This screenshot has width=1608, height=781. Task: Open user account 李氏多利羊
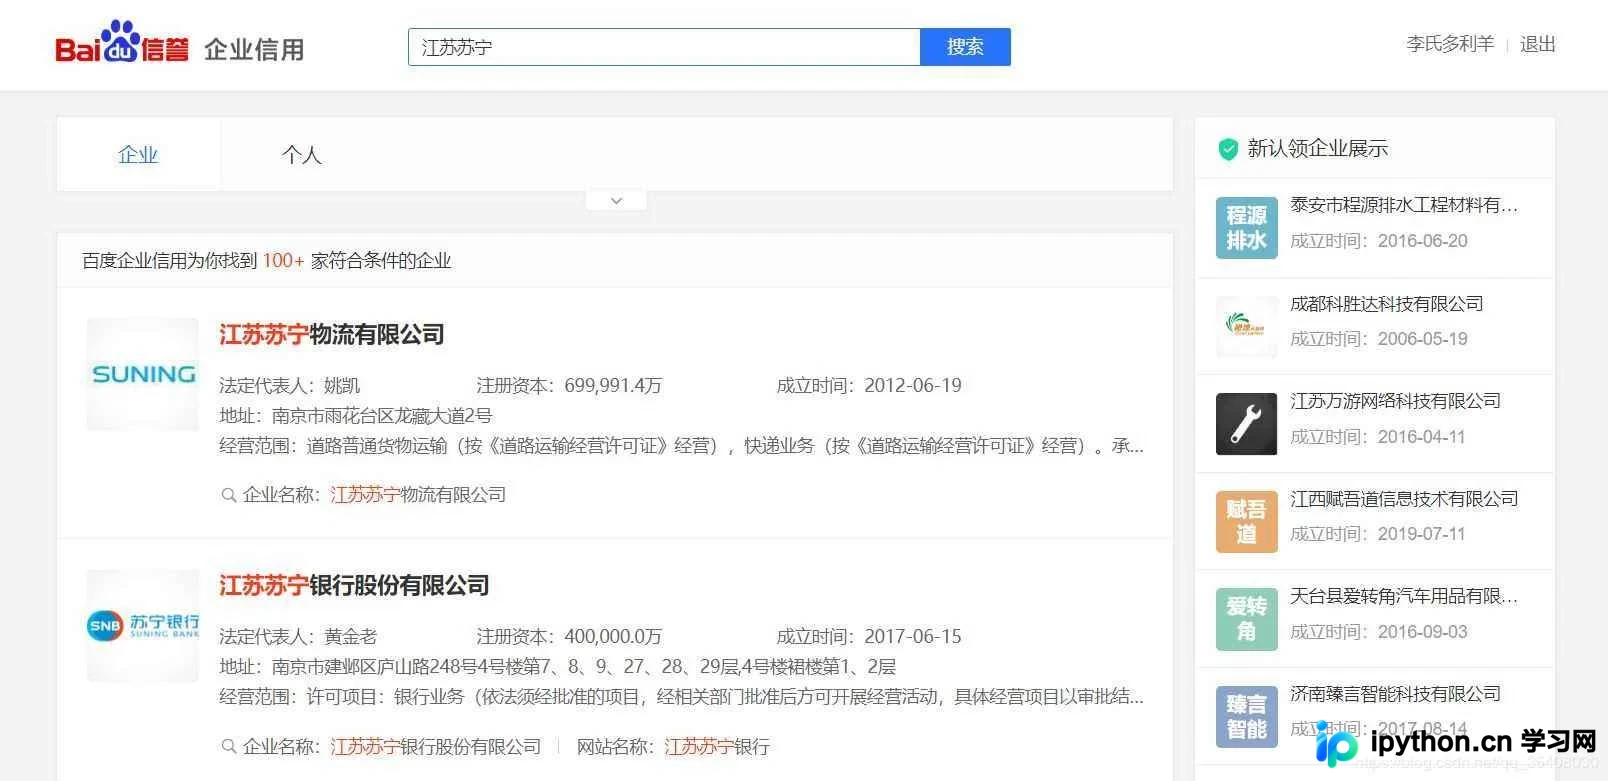coord(1450,44)
